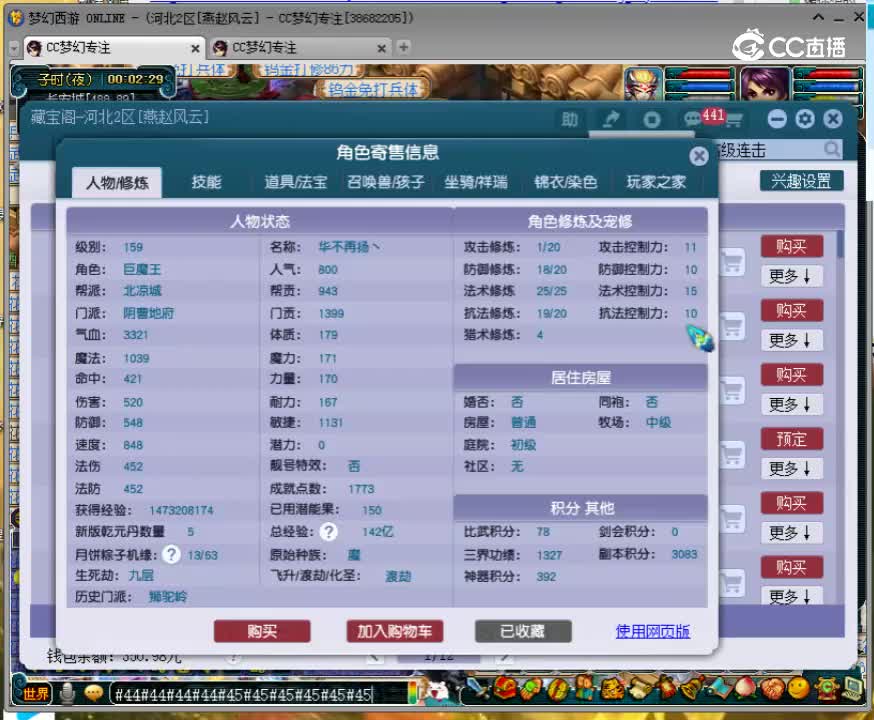
Task: Click the 钨金免打兵体 link in chat
Action: [x=372, y=89]
